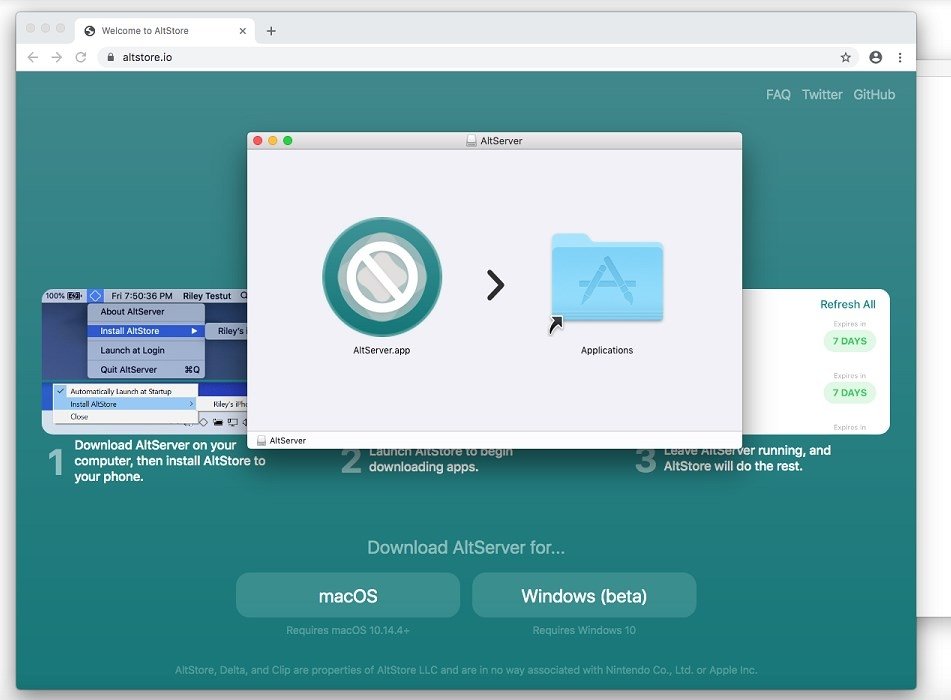Screen dimensions: 951x700
Task: Click the "Refresh All" text
Action: pyautogui.click(x=847, y=304)
